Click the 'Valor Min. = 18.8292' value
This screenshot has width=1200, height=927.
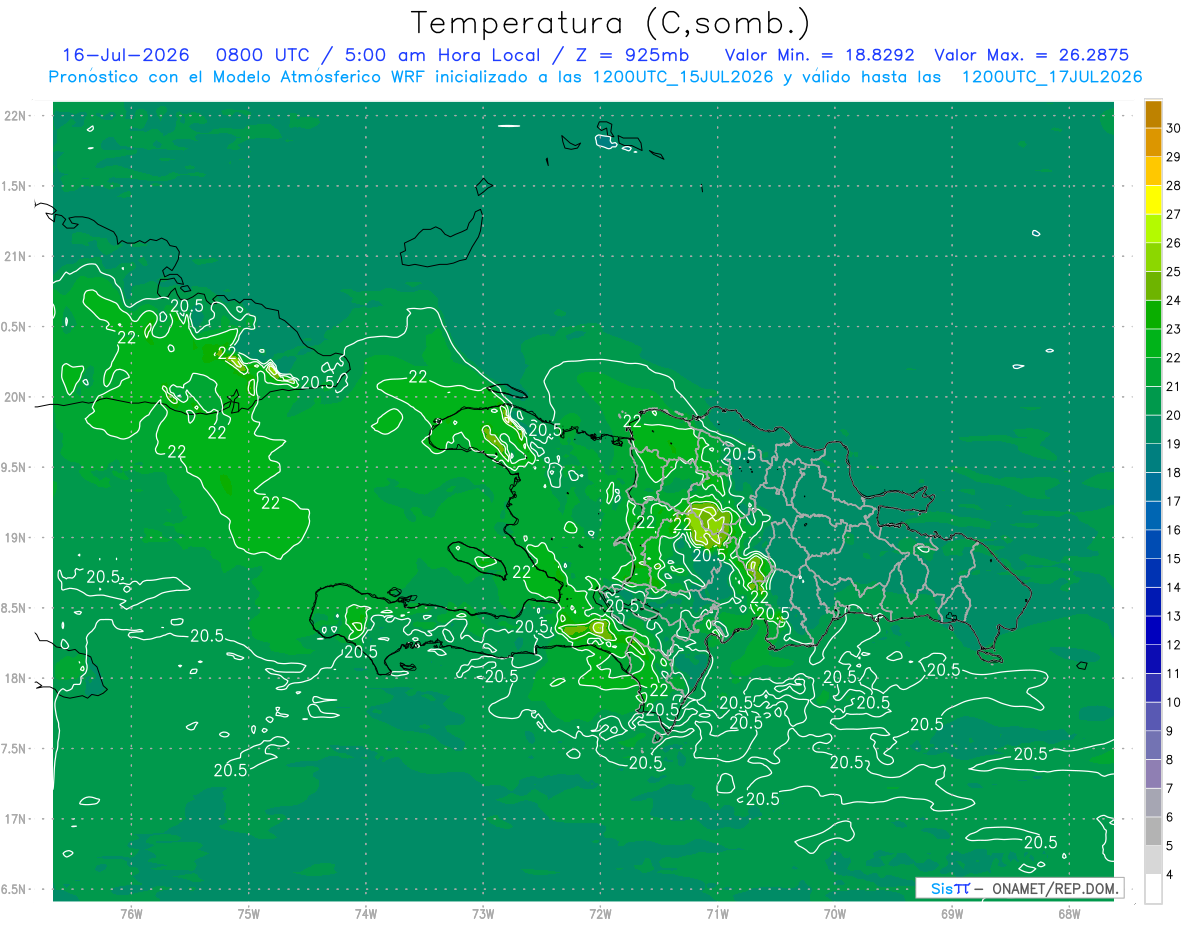[820, 55]
